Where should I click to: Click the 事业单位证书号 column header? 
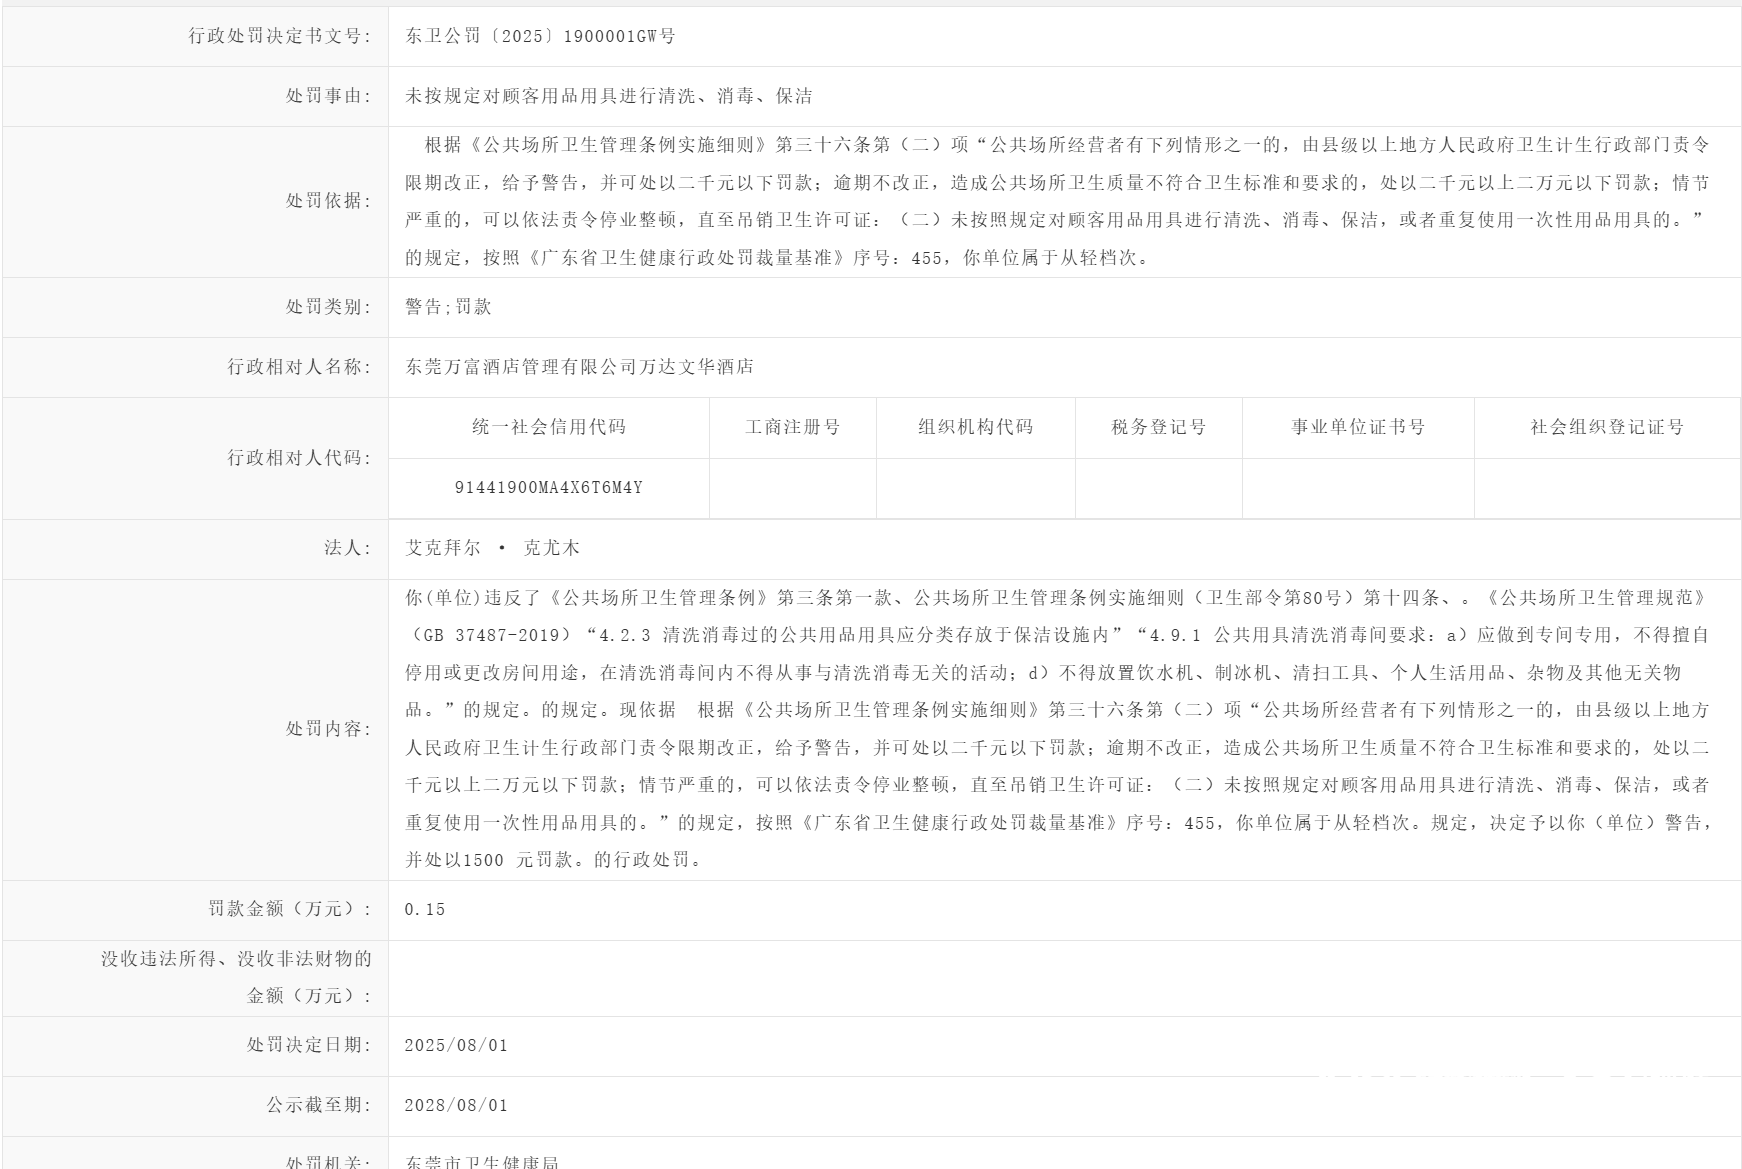click(x=1358, y=427)
